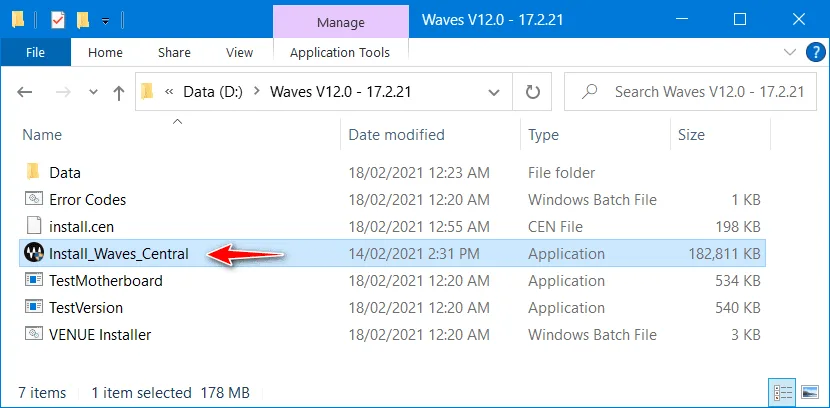
Task: Click the 7 items status bar text
Action: 42,393
